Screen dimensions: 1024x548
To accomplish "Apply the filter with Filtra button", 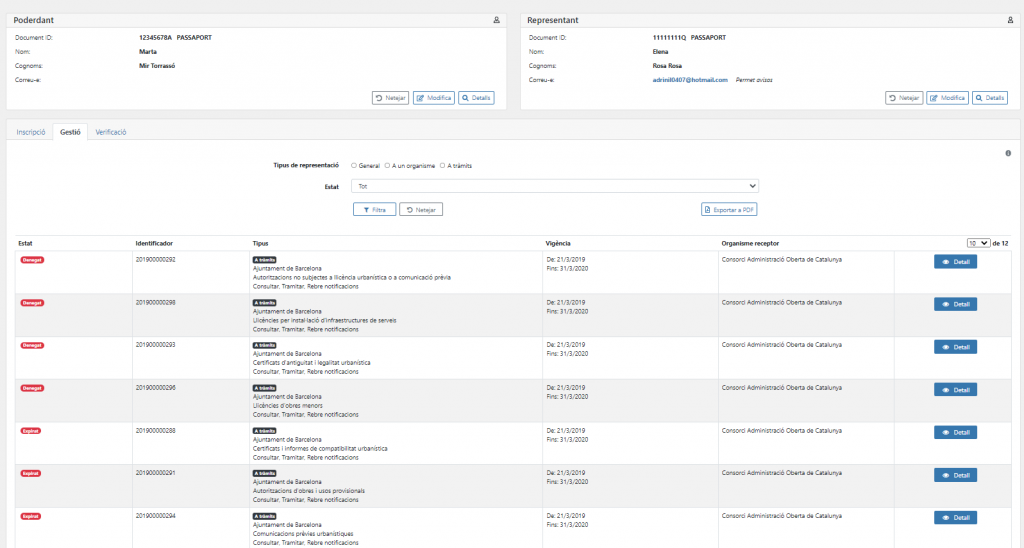I will tap(374, 209).
